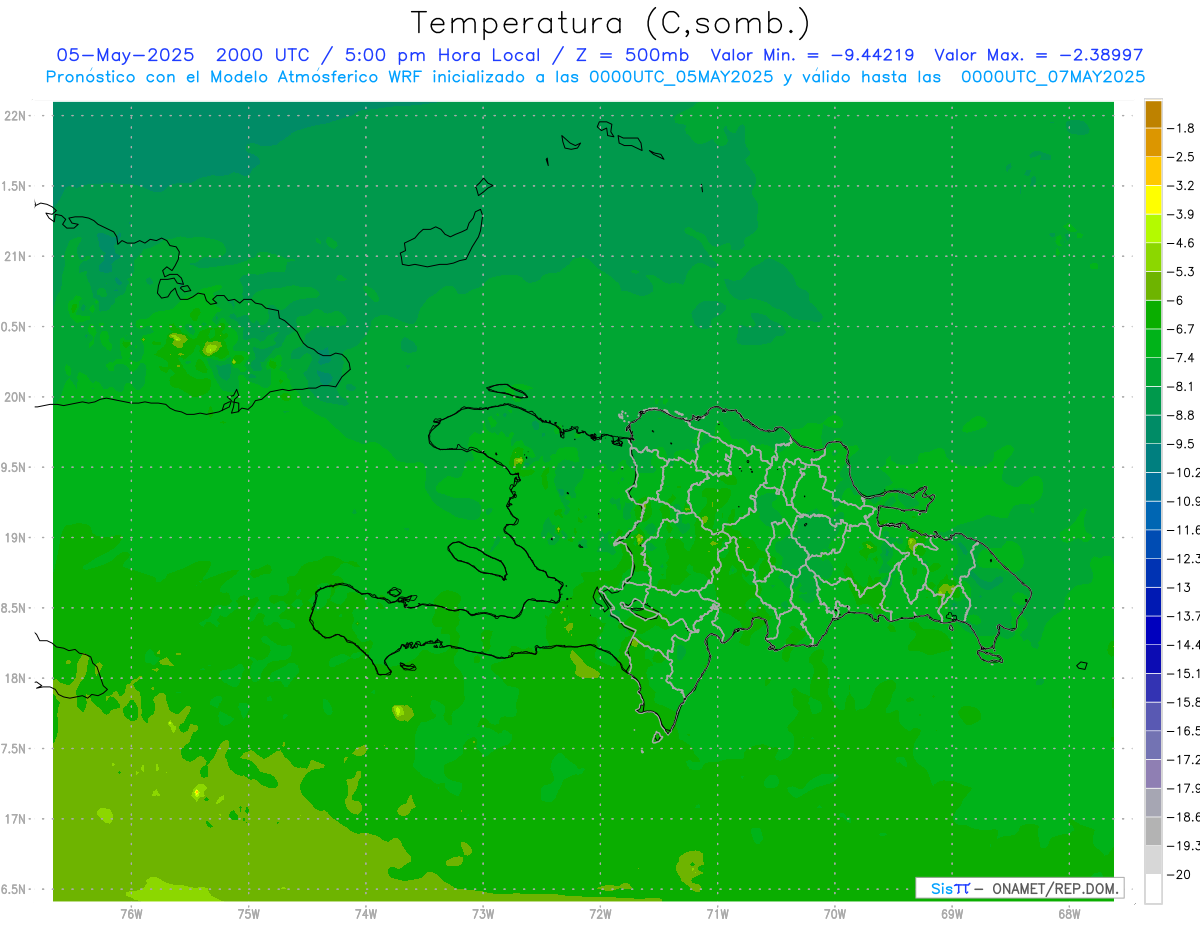1200x927 pixels.
Task: Click the "-6.7" colorbar label
Action: tap(1182, 329)
